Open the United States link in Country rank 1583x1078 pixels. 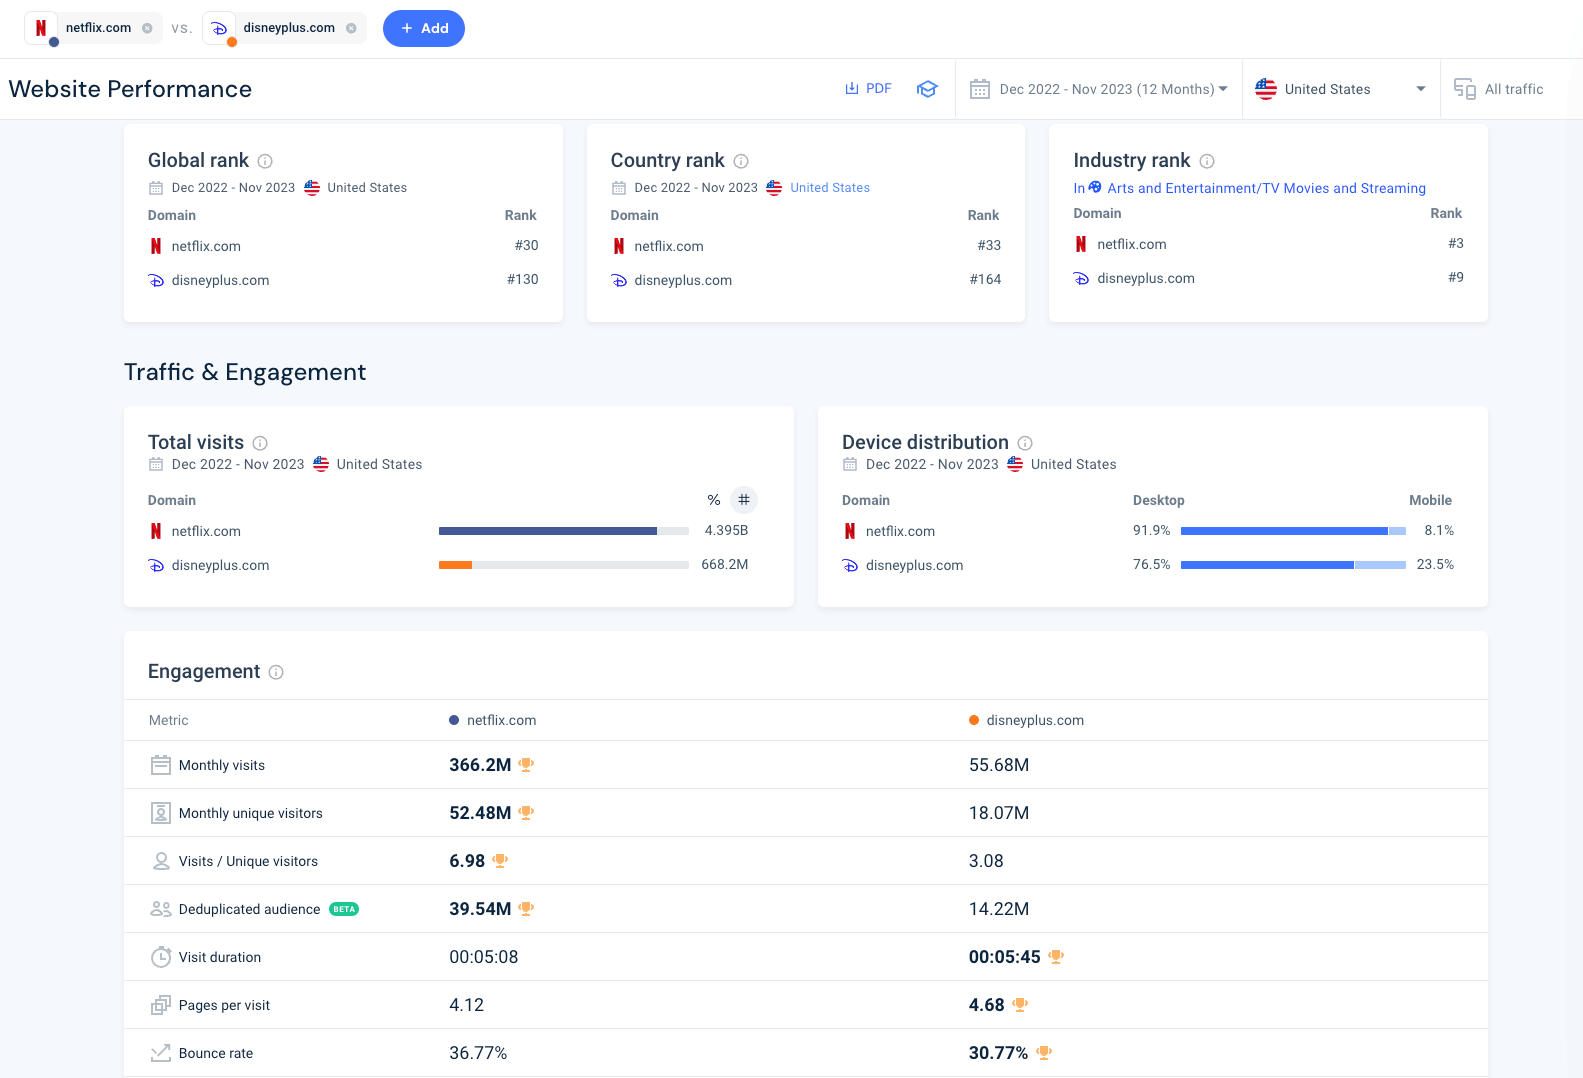point(830,188)
